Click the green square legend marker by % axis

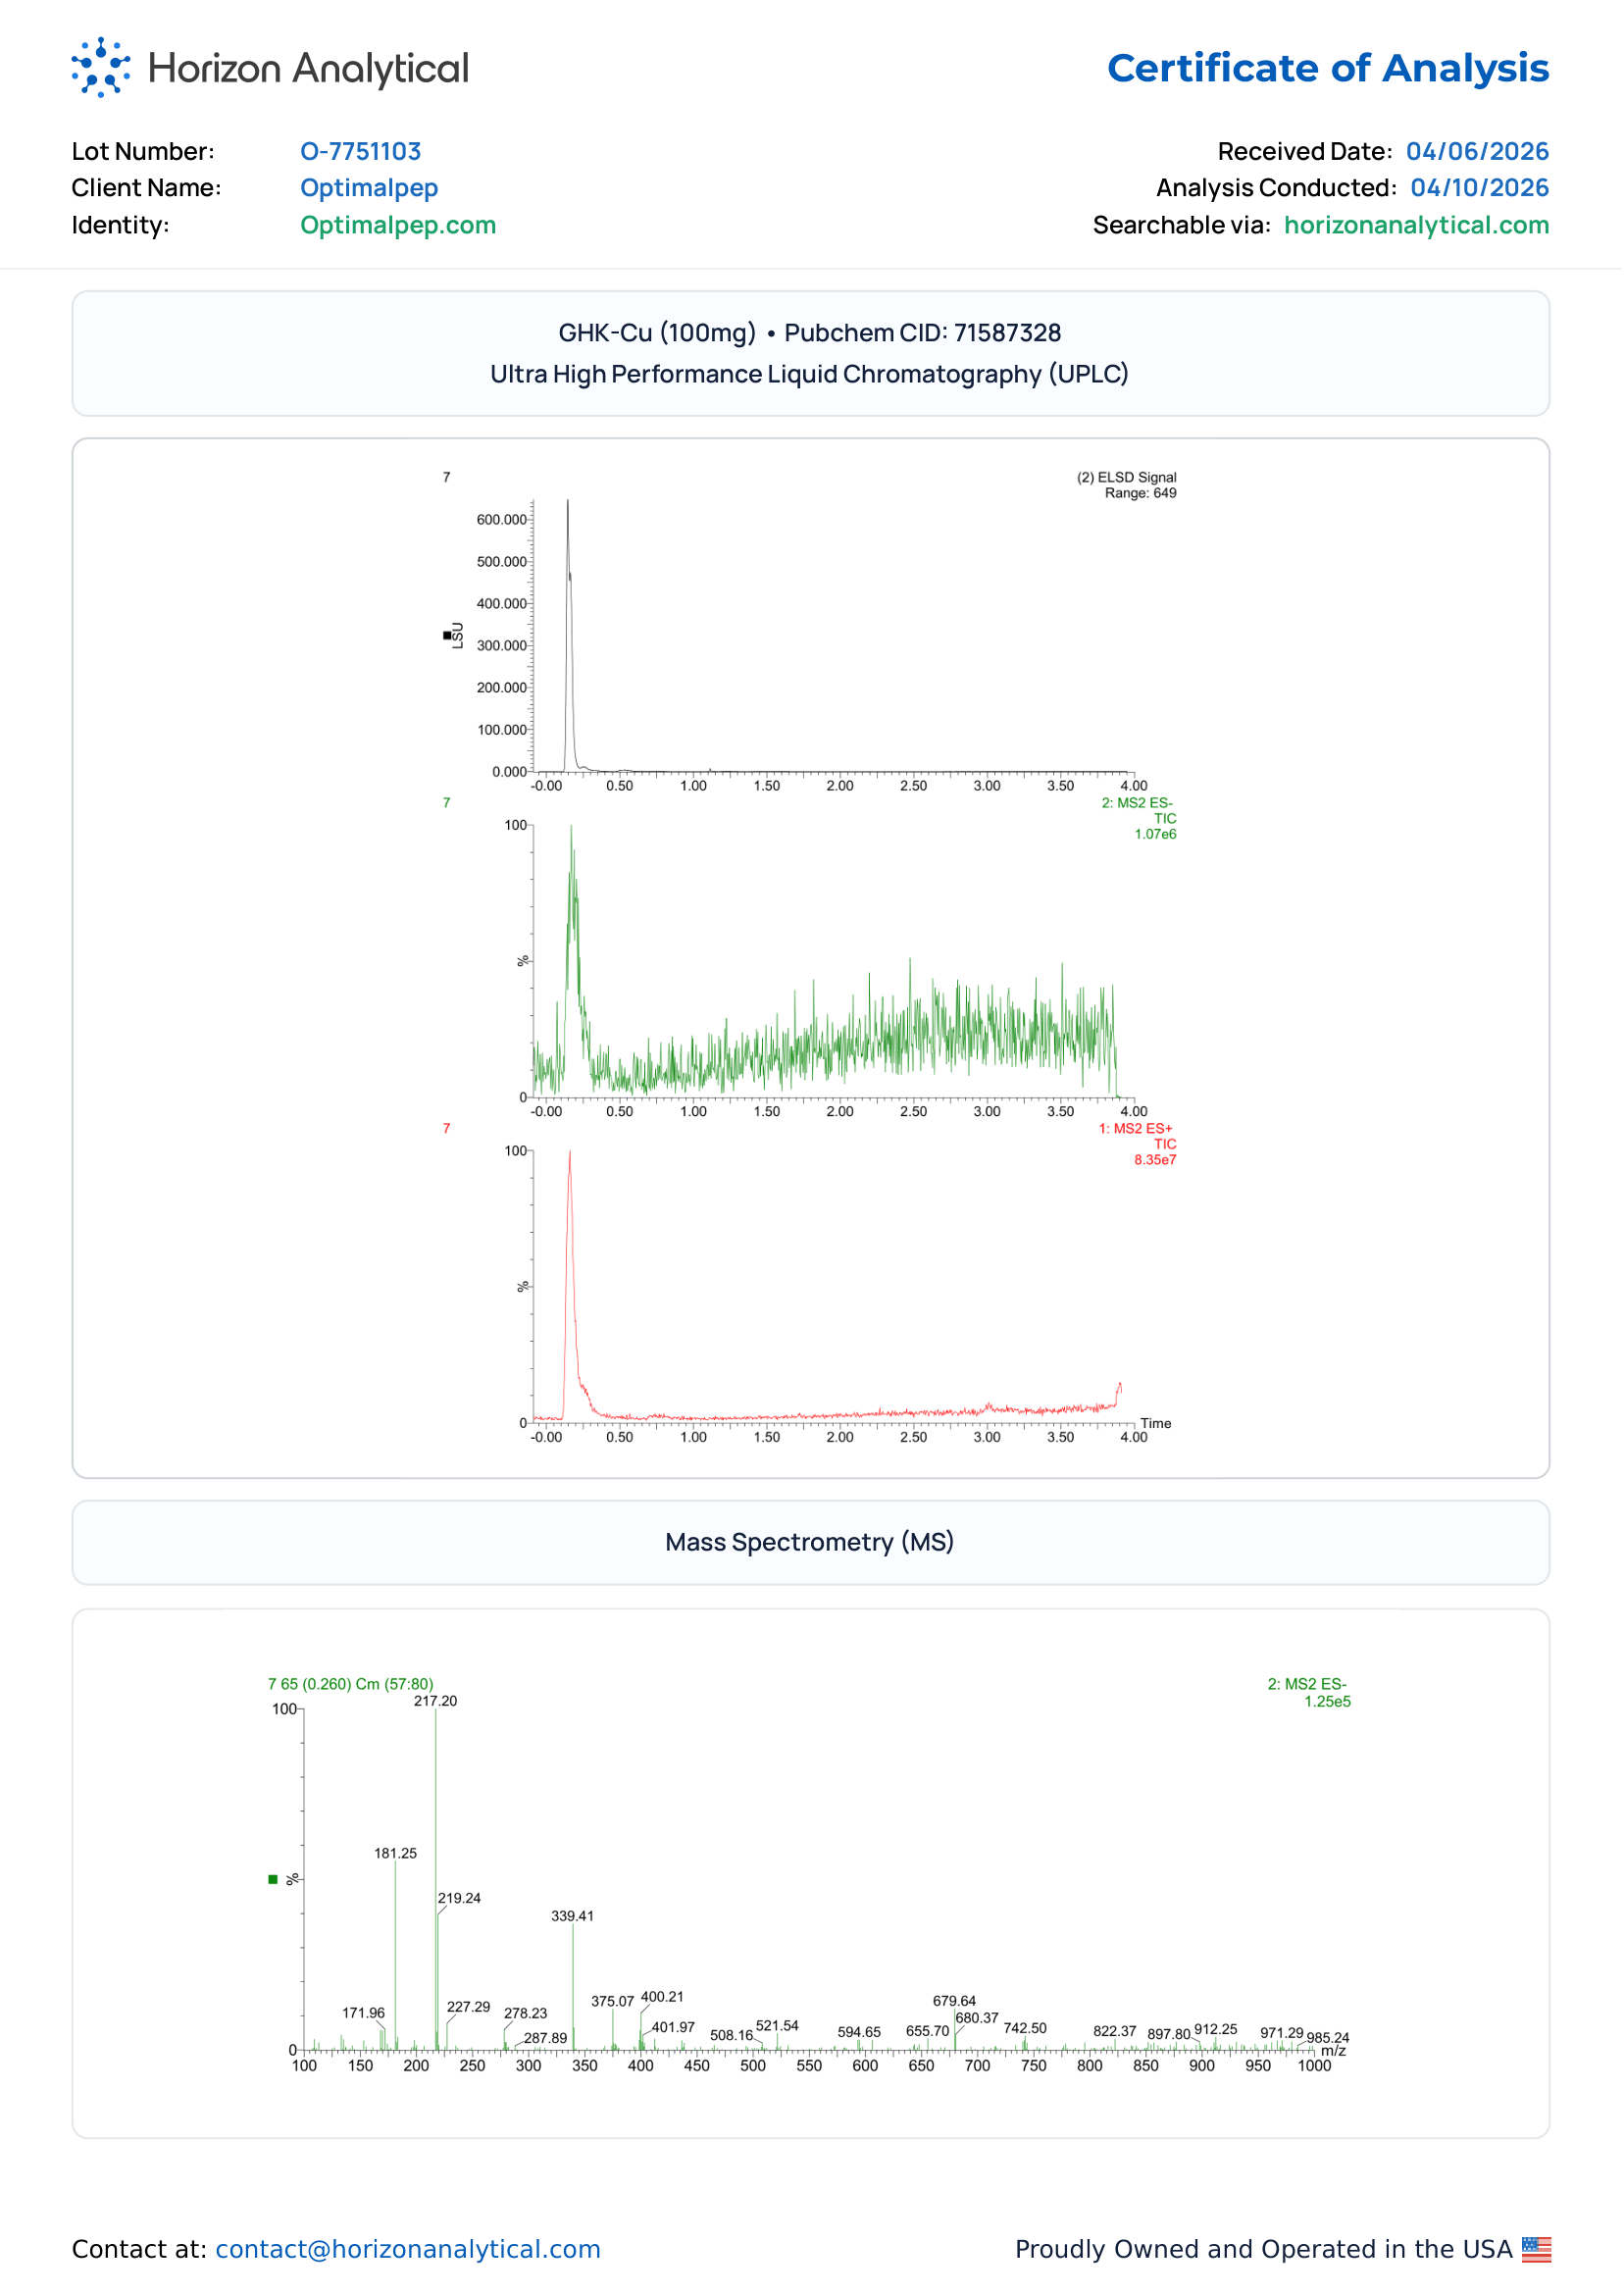point(273,1881)
